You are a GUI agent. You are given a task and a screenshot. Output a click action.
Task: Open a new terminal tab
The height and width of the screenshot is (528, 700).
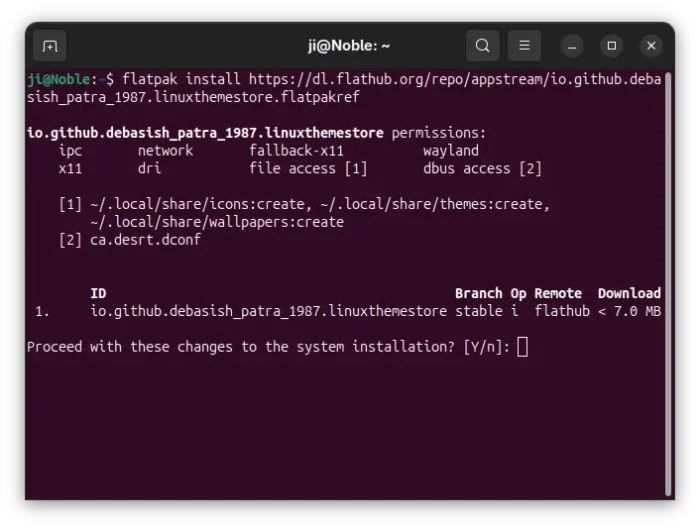50,46
